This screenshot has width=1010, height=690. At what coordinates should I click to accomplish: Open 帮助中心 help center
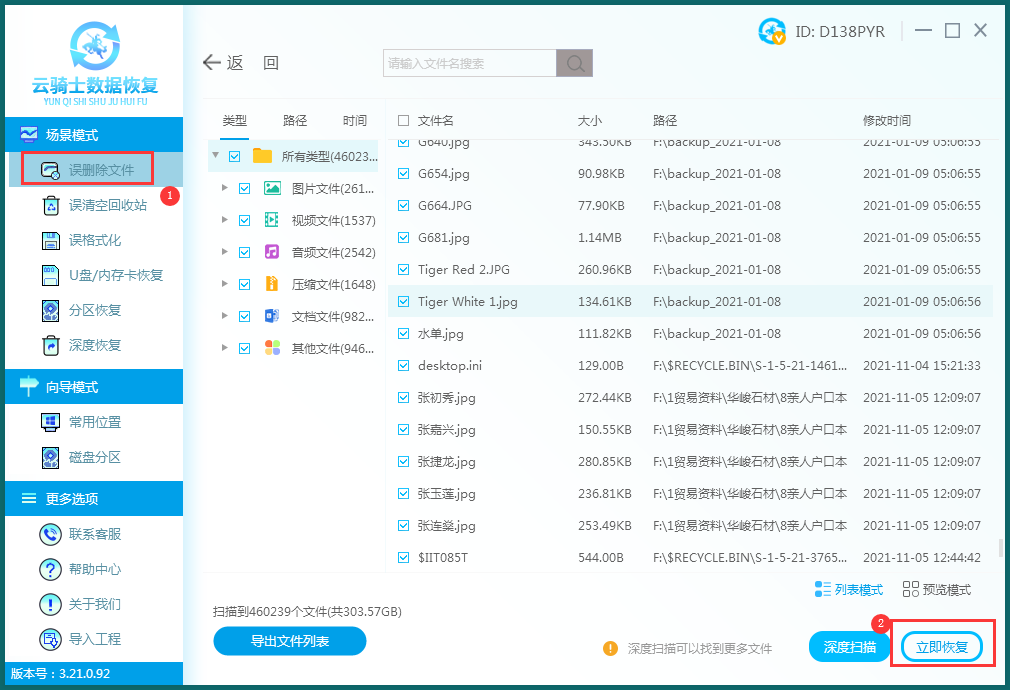[81, 570]
